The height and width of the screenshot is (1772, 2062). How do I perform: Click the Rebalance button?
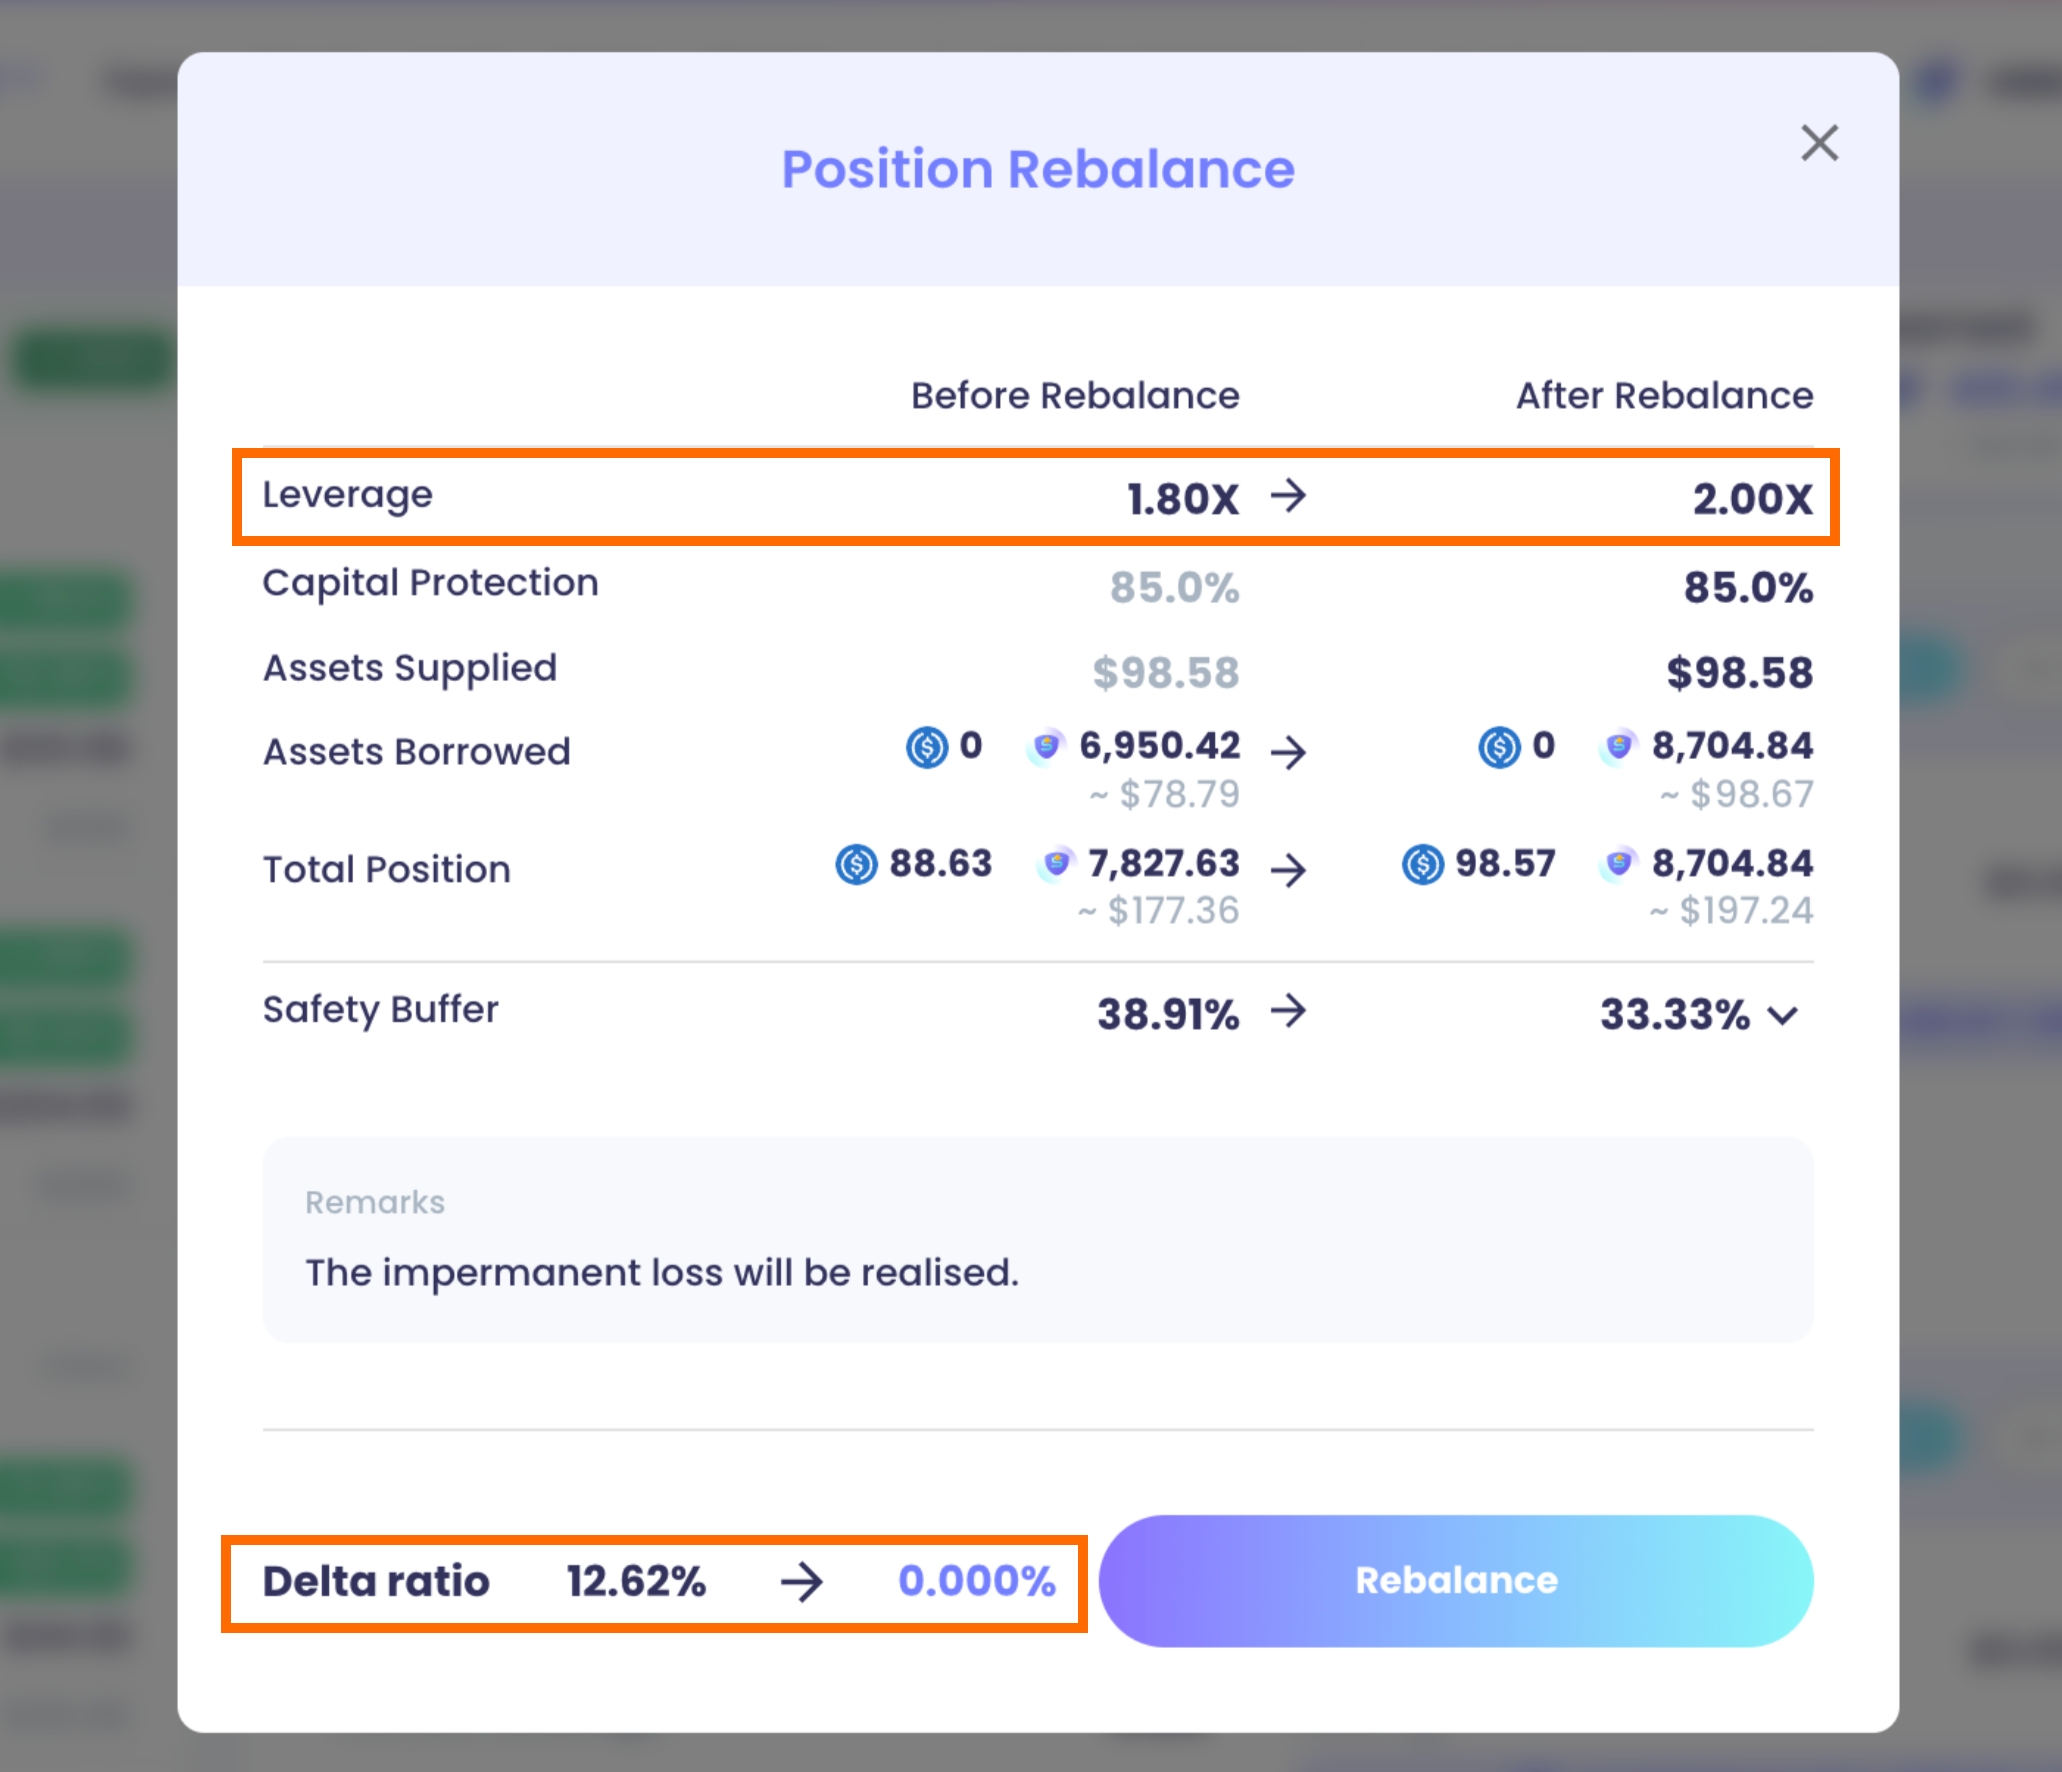pos(1455,1580)
